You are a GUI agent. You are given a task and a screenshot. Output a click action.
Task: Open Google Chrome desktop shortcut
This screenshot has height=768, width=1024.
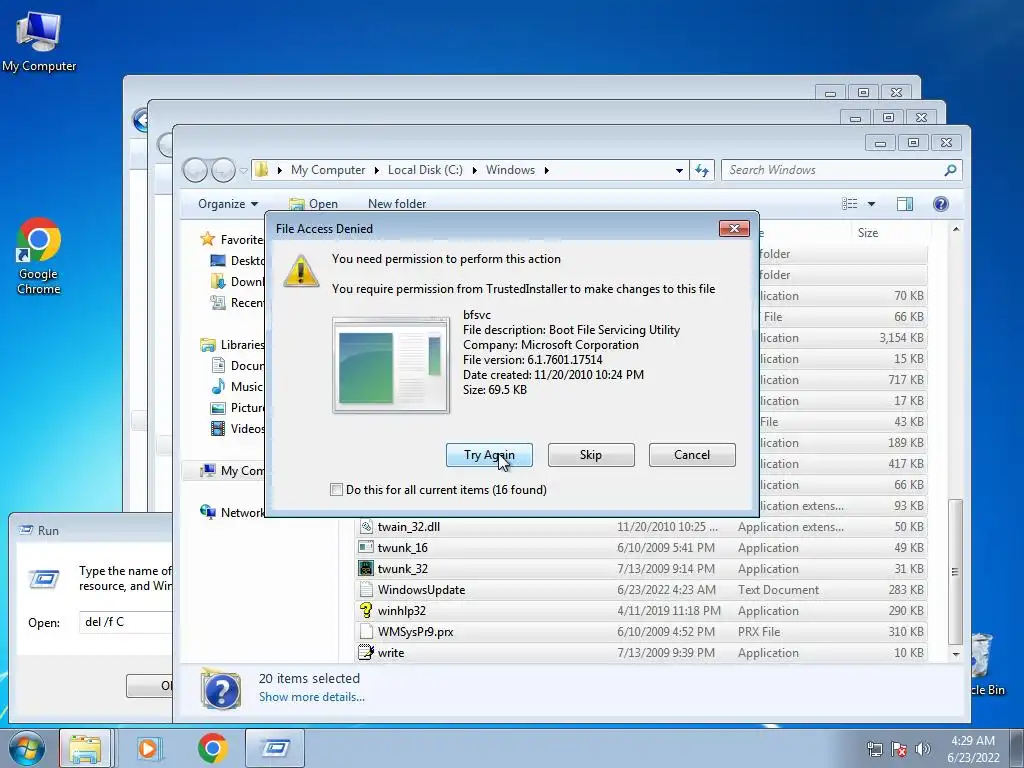coord(39,256)
